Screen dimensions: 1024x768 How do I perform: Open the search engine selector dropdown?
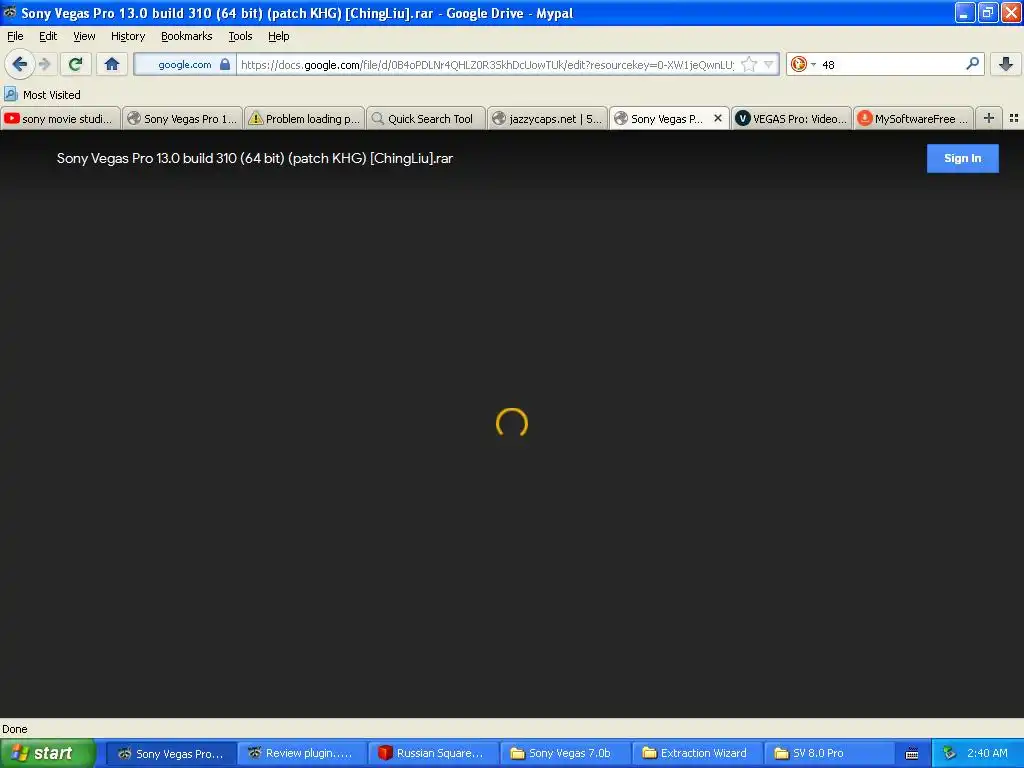(803, 64)
